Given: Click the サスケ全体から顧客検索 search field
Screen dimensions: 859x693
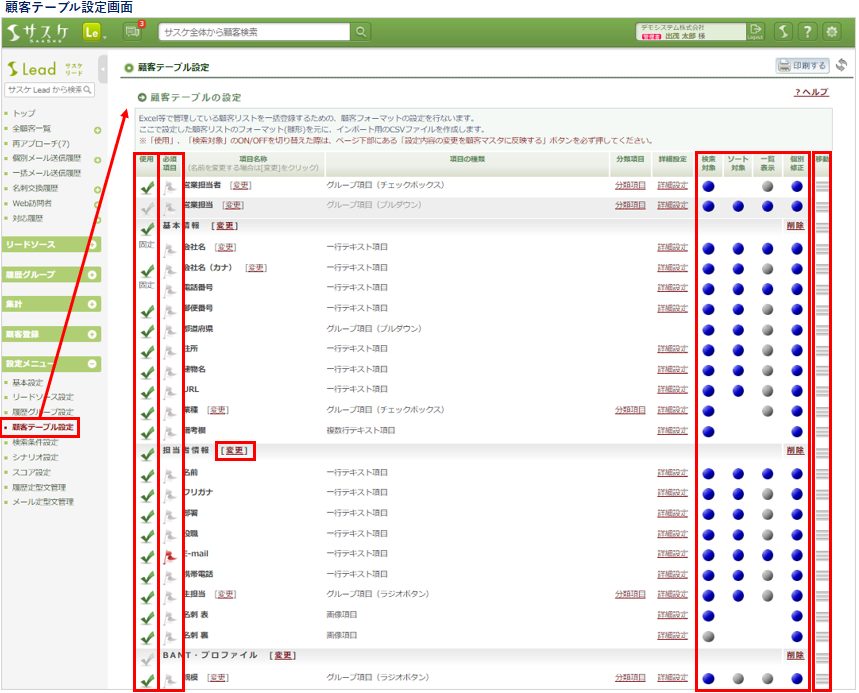Looking at the screenshot, I should coord(255,32).
